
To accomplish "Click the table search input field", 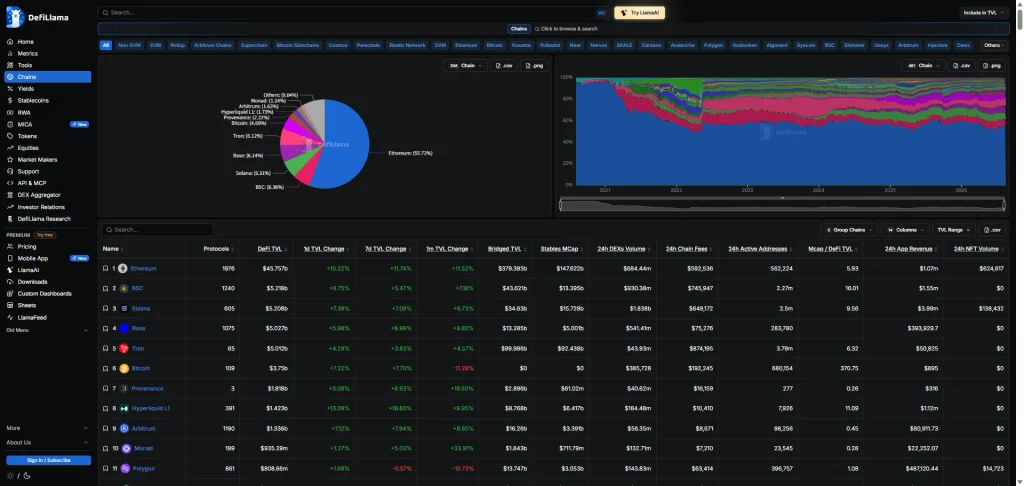I will coord(157,230).
